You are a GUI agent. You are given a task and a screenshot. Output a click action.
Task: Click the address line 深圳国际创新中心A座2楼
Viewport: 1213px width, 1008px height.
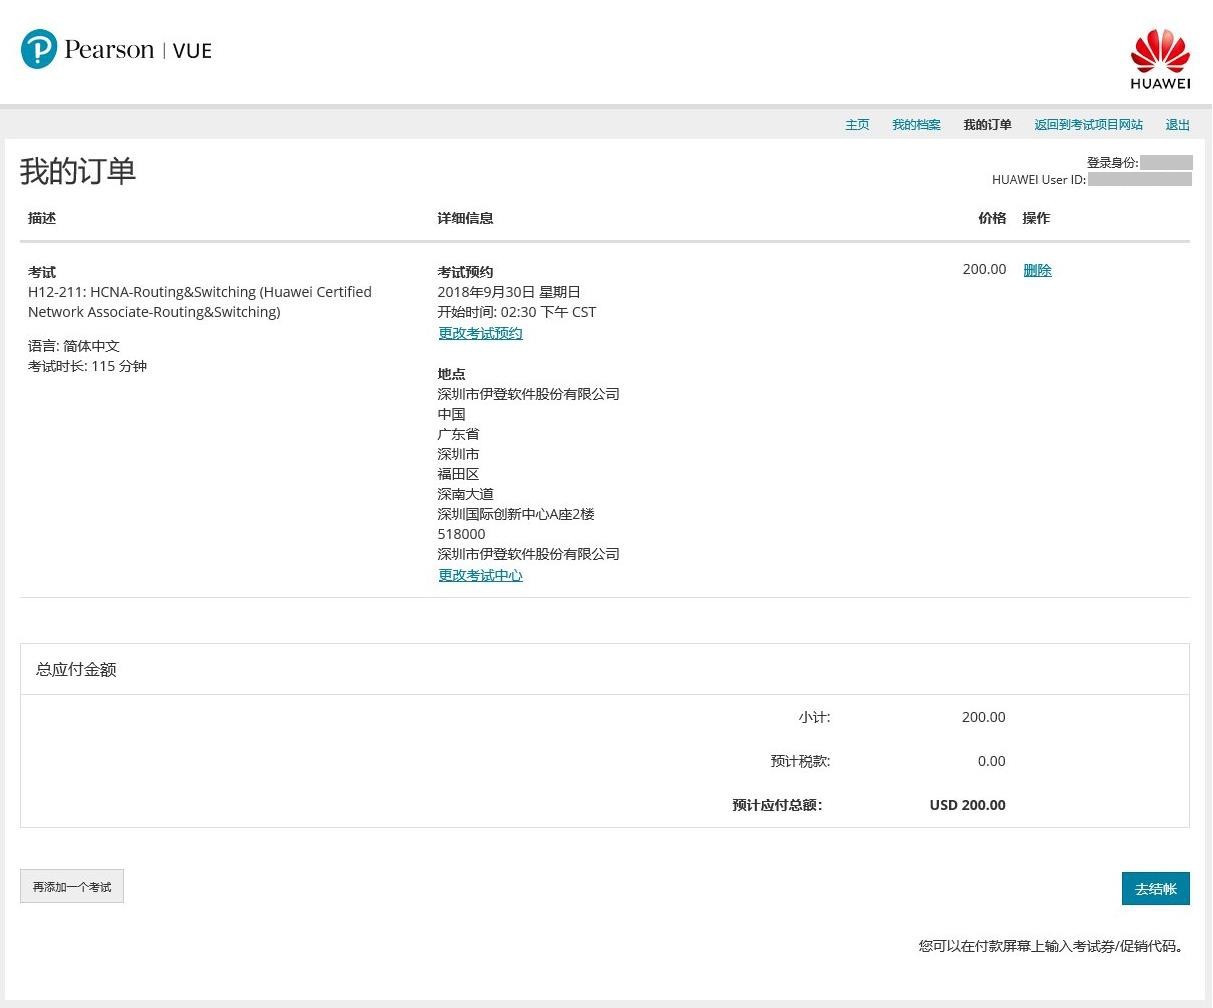[x=516, y=514]
